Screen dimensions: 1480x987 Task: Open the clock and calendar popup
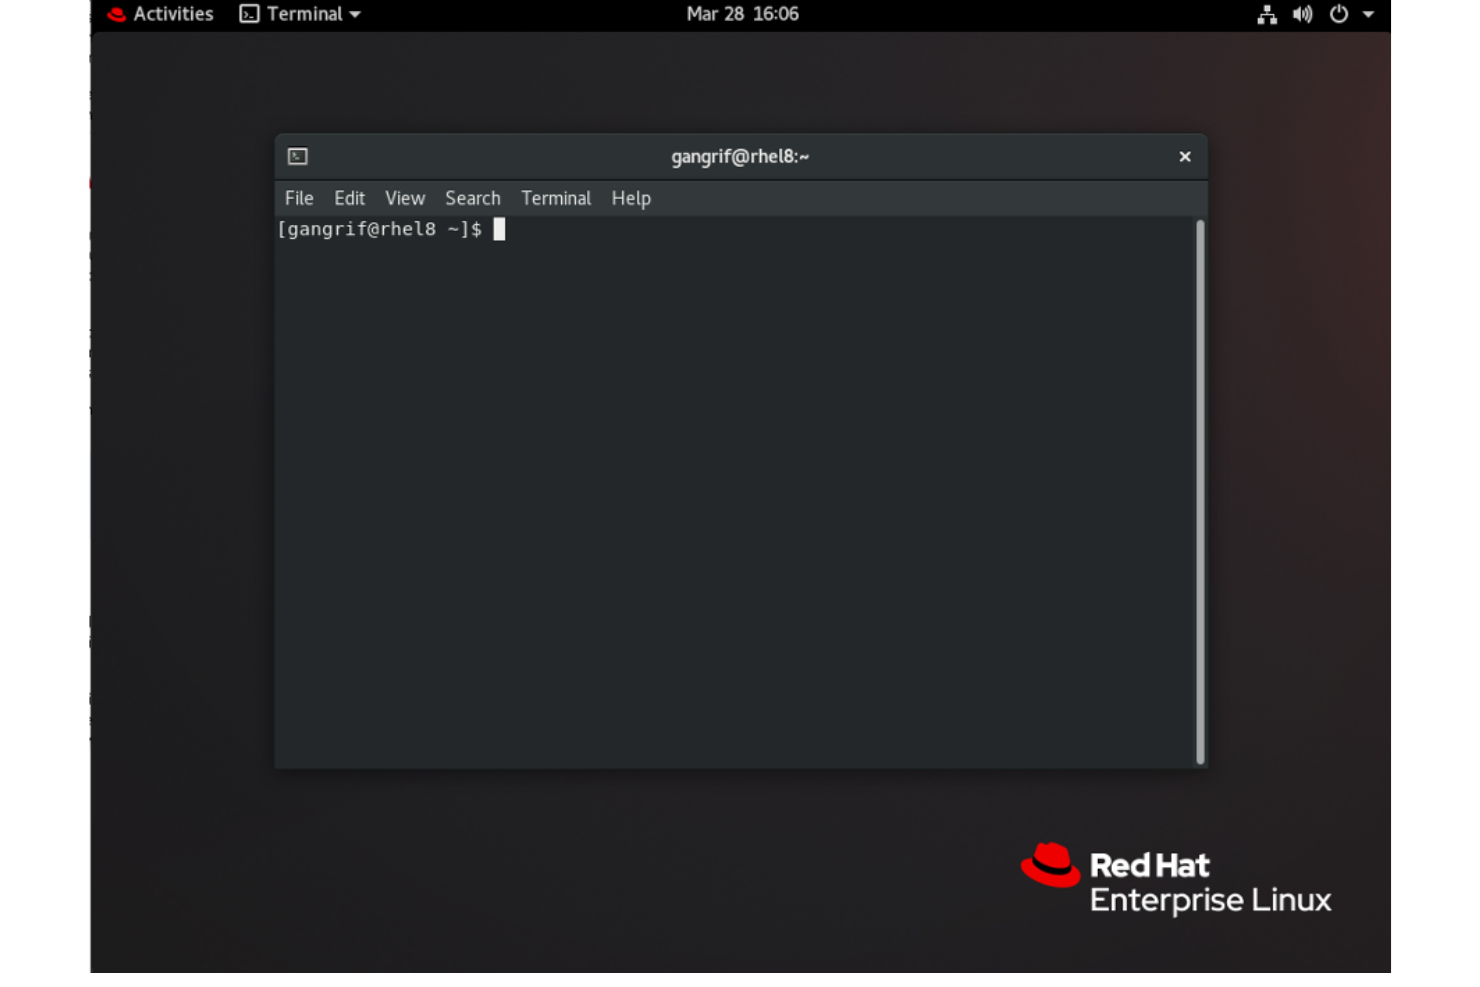coord(741,15)
